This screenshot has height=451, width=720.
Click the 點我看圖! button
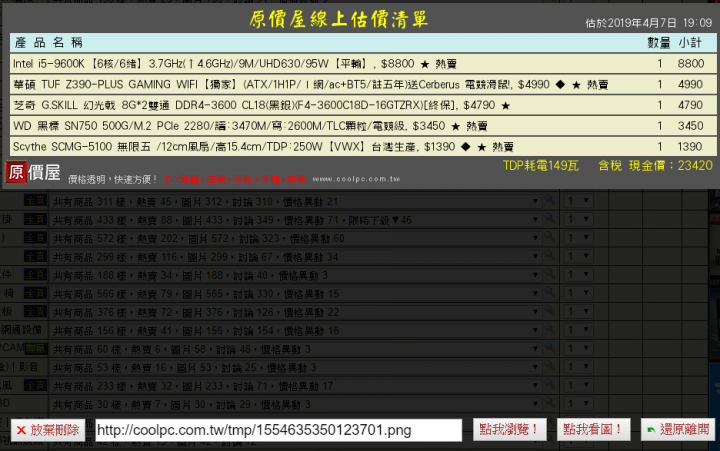(x=593, y=429)
